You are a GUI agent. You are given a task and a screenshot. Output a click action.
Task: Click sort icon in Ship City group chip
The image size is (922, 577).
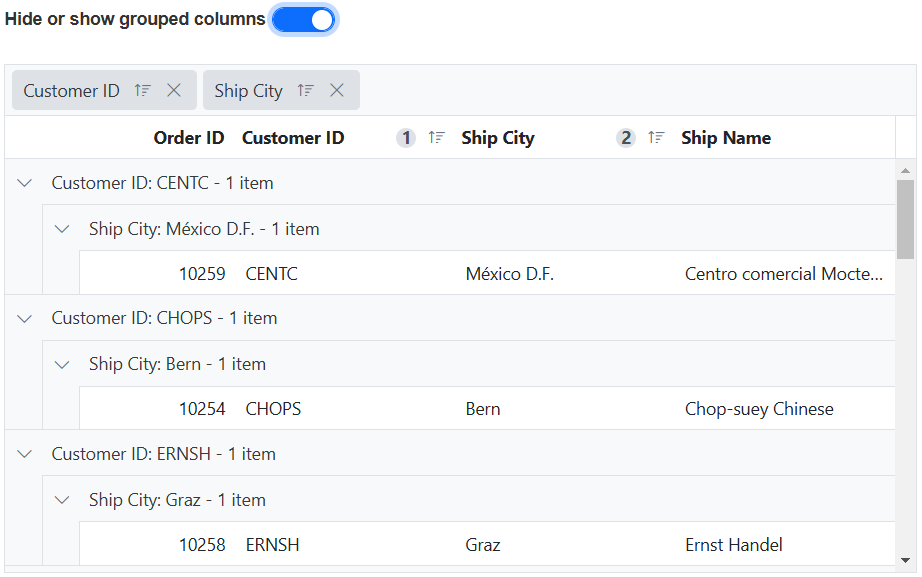pyautogui.click(x=305, y=90)
